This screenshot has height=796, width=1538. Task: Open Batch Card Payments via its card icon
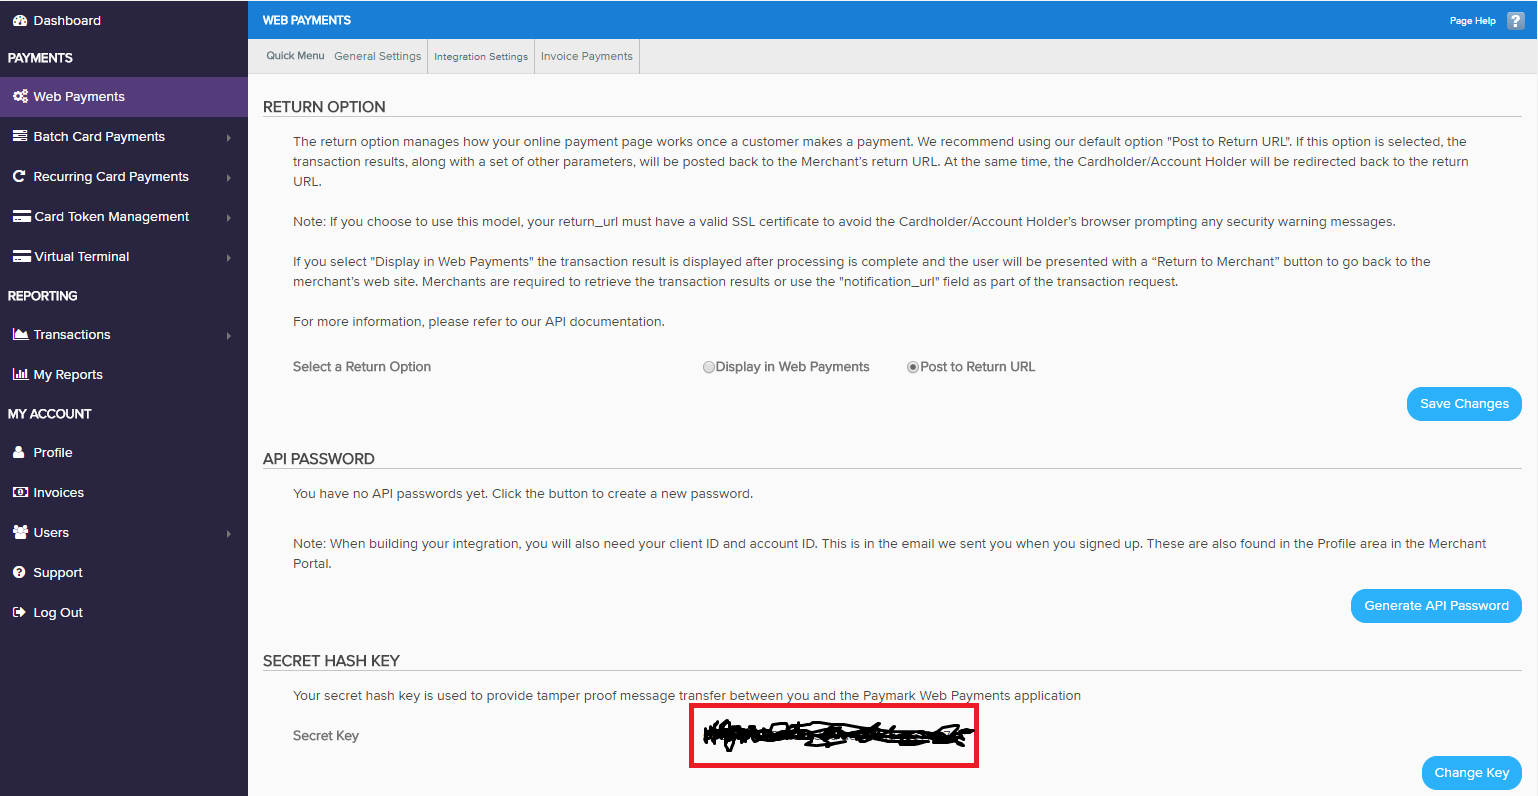click(22, 136)
